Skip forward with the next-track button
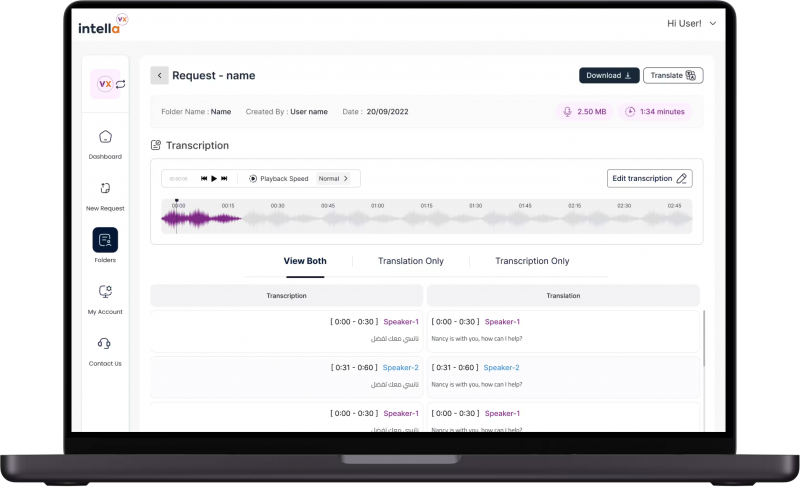The image size is (800, 489). click(x=224, y=179)
